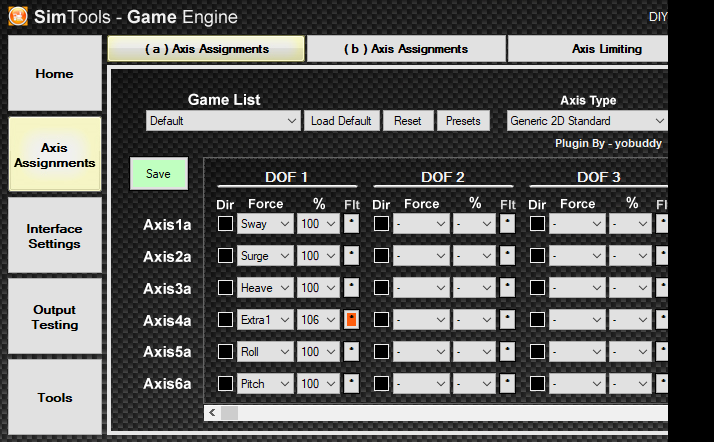
Task: Open the Surge force dropdown for Axis2a
Action: tap(265, 255)
